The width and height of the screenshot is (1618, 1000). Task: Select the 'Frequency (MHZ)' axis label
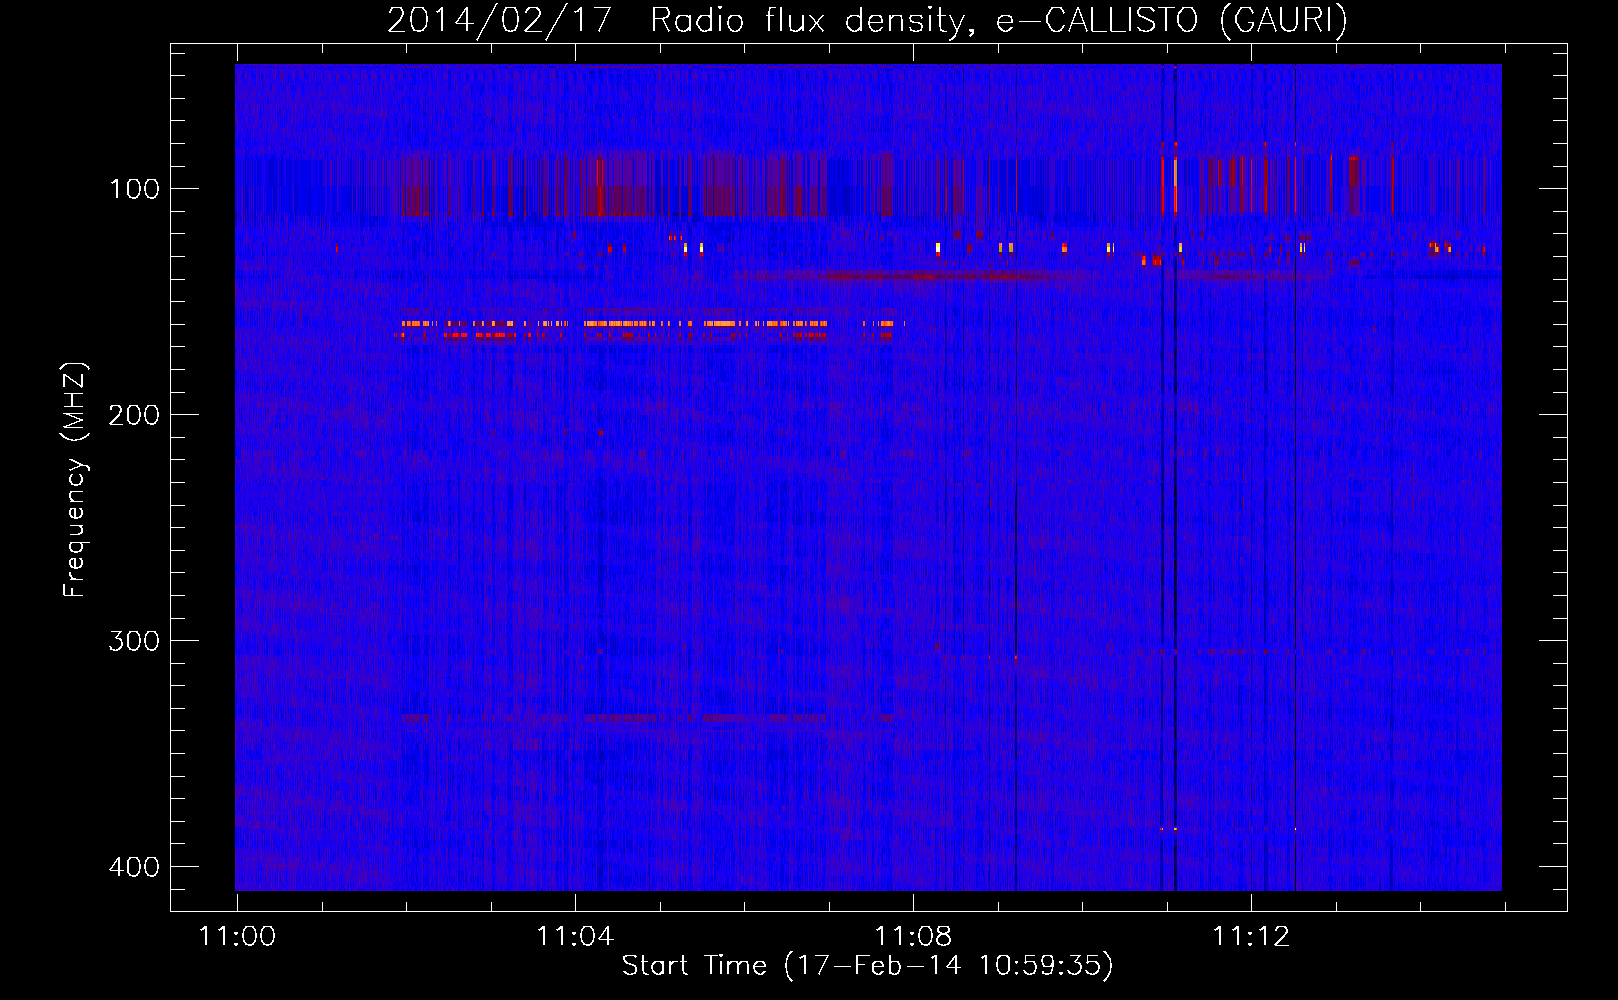click(x=75, y=480)
